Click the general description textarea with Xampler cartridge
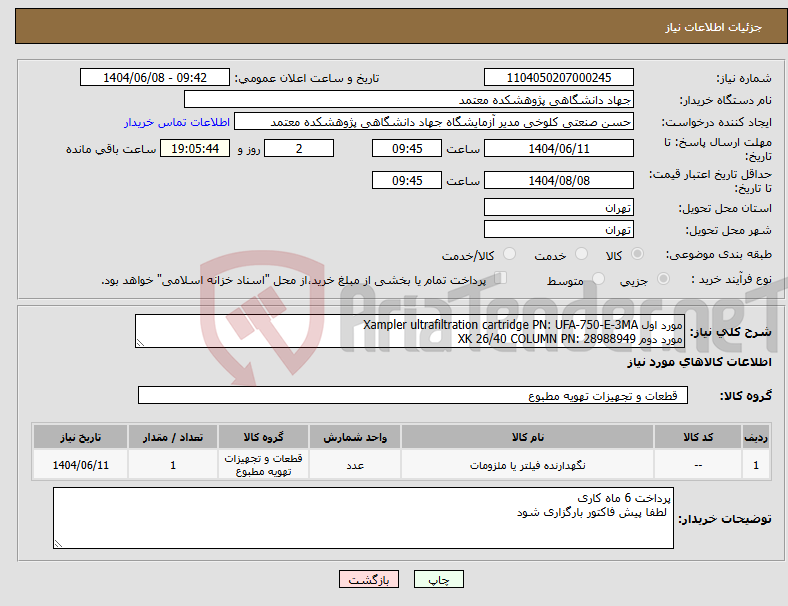788x606 pixels. [x=410, y=331]
